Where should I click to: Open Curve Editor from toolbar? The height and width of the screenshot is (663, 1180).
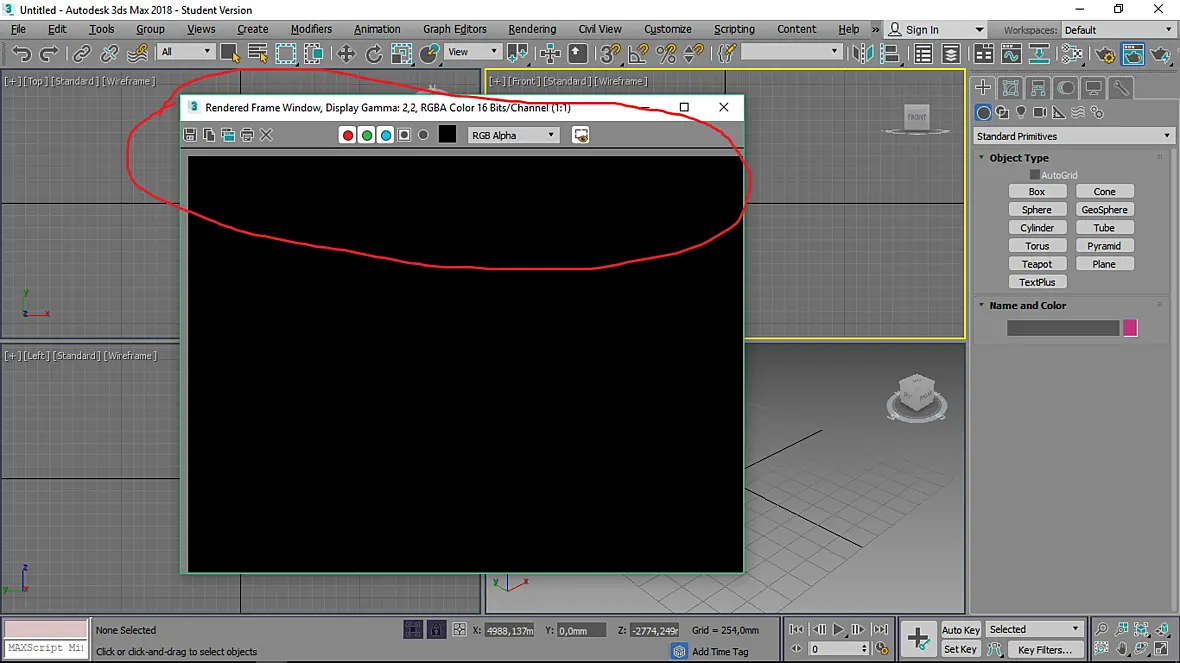click(1011, 53)
